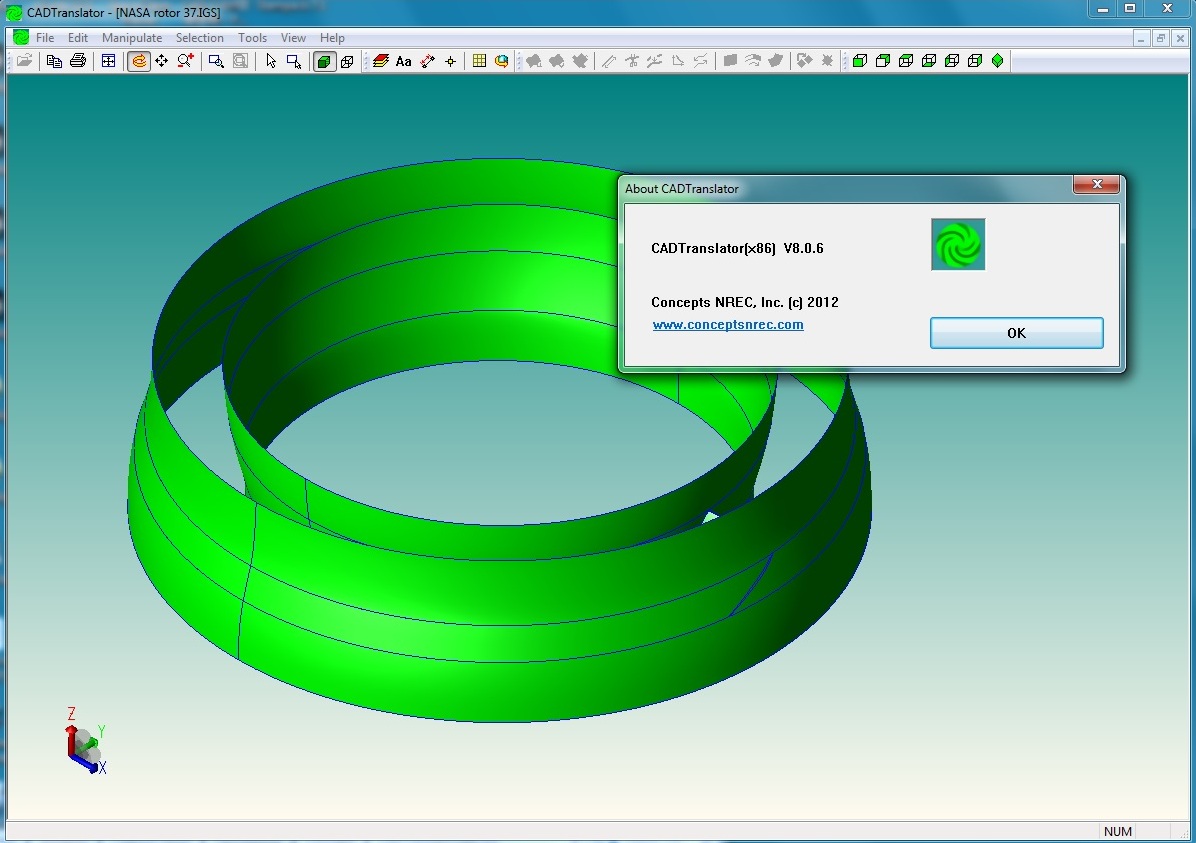The image size is (1196, 843).
Task: Click the Copy icon in toolbar
Action: (x=54, y=61)
